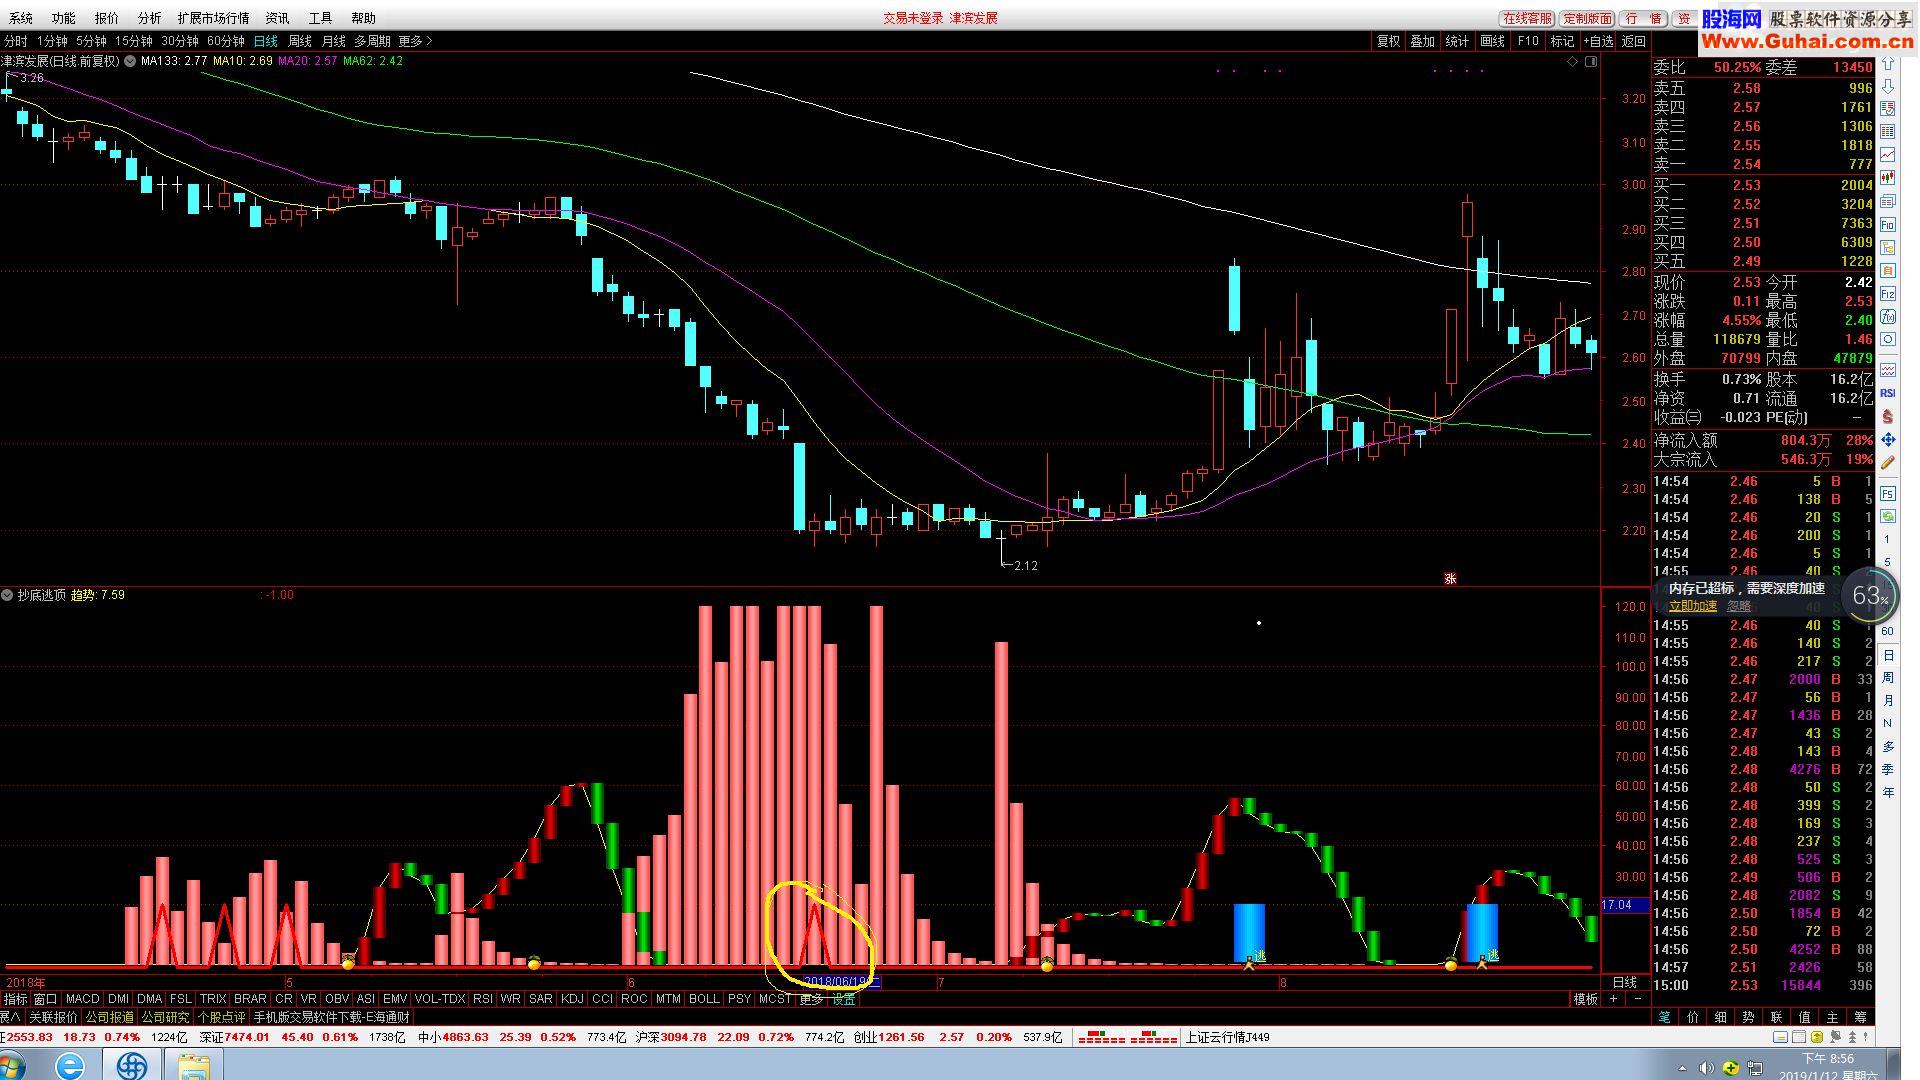Show hidden system tray icons arrow
The image size is (1920, 1080).
(x=1682, y=1069)
